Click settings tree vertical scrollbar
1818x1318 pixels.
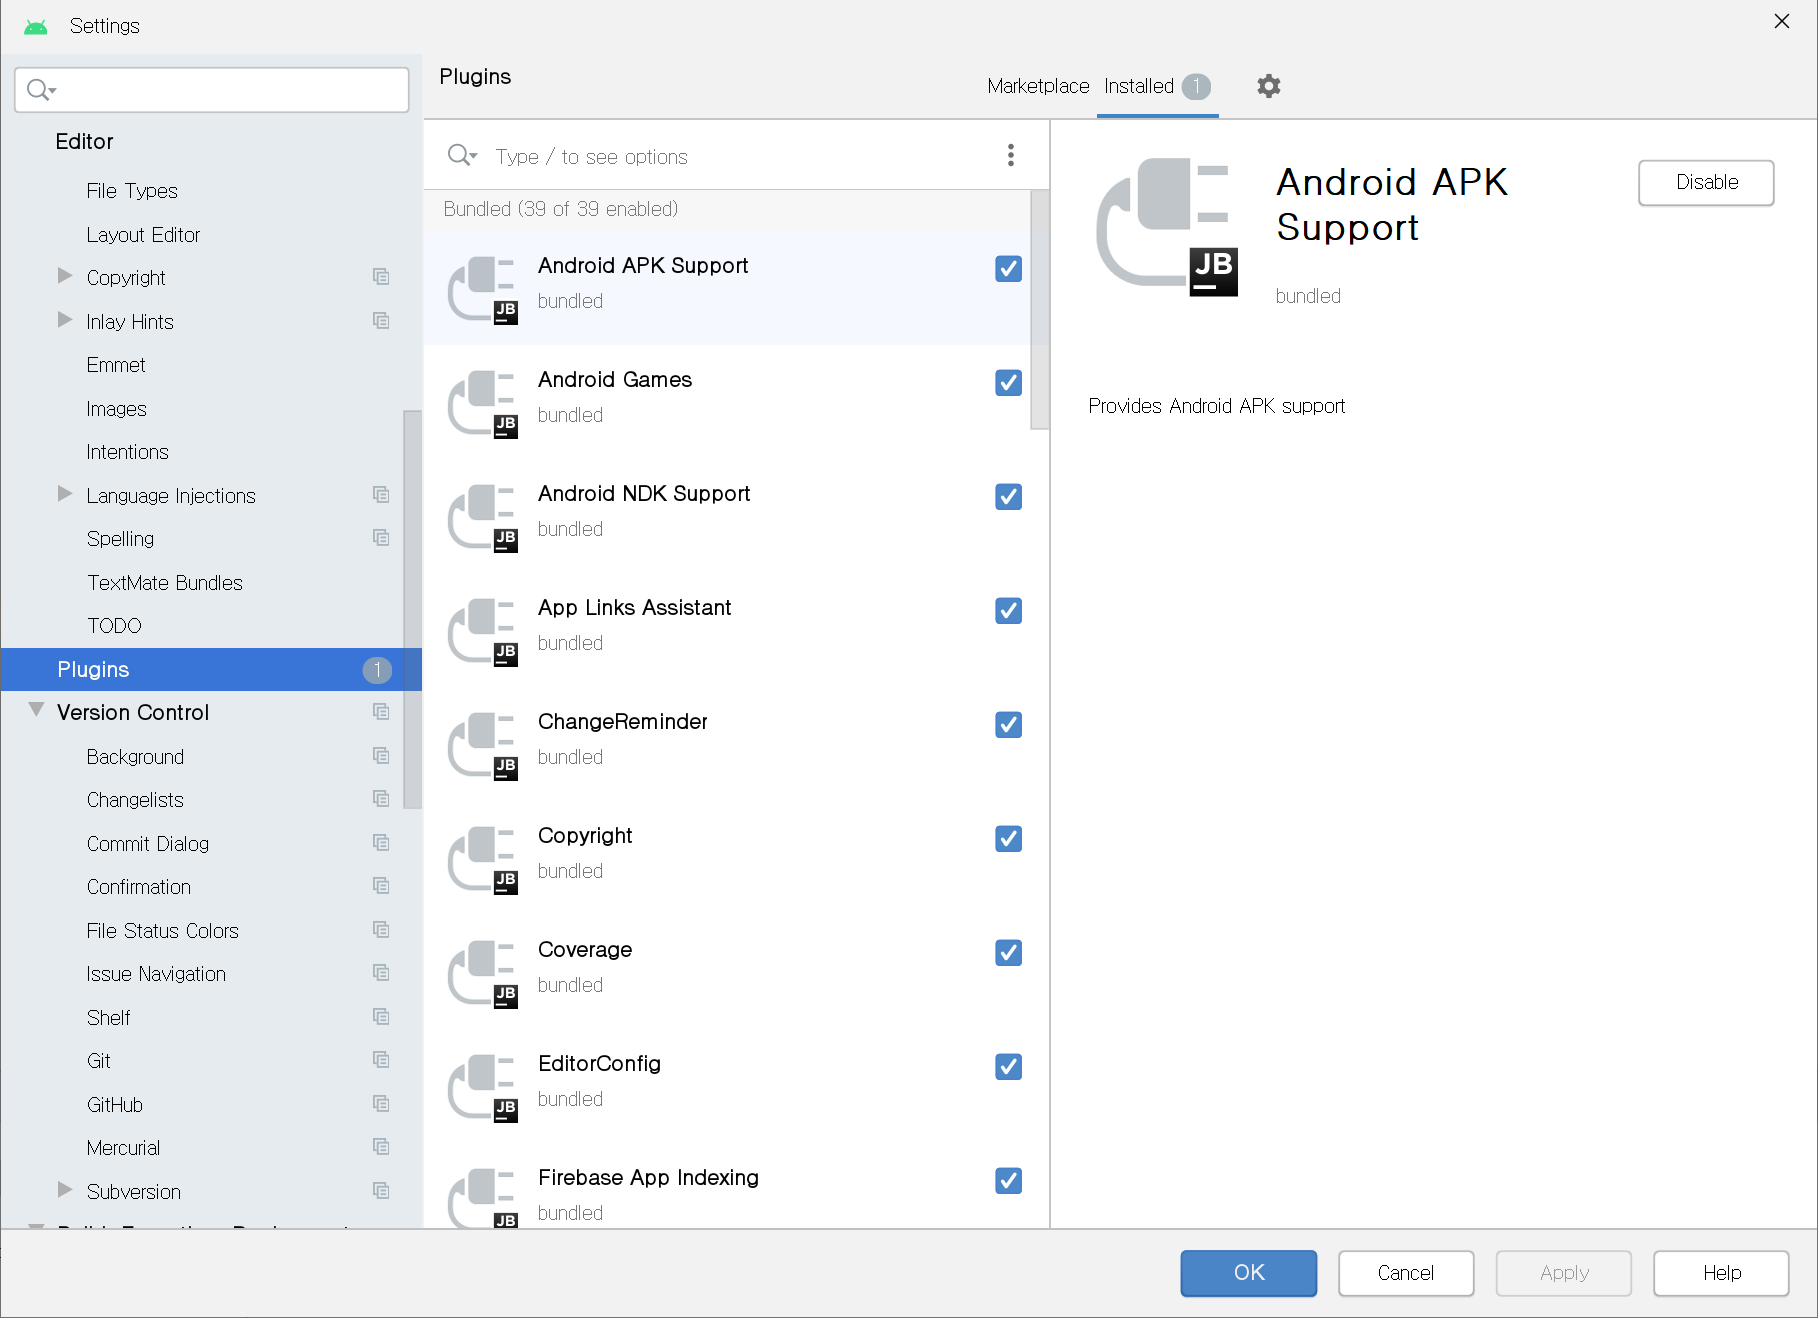click(412, 609)
